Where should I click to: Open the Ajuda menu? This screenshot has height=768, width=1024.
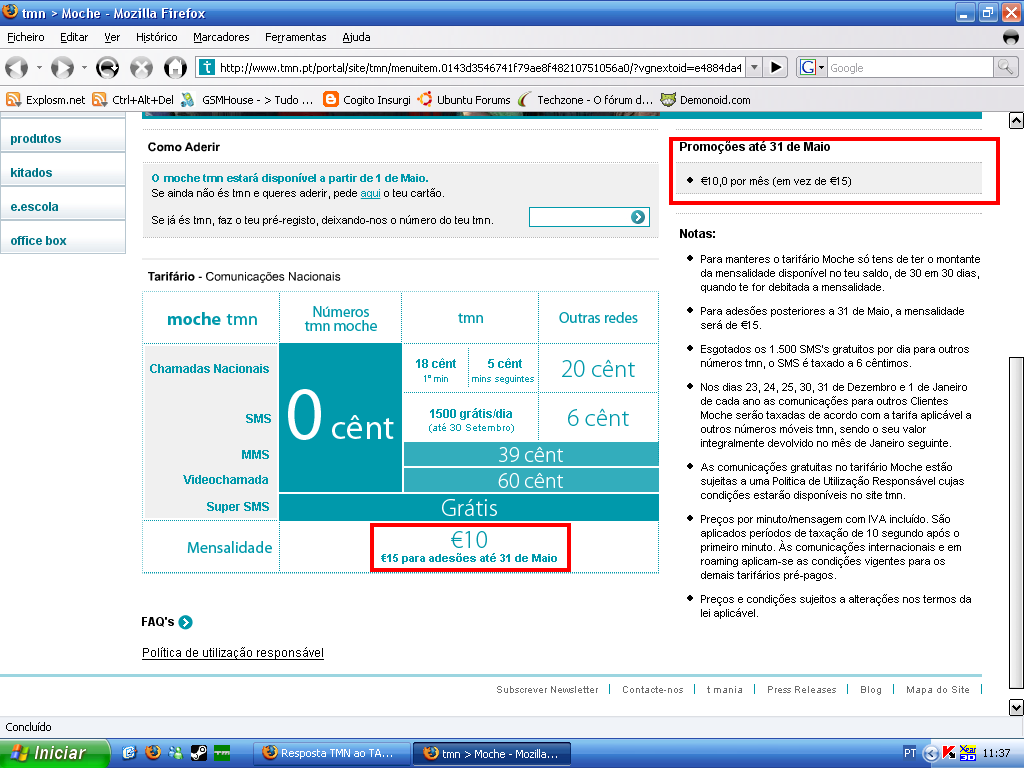(x=357, y=37)
